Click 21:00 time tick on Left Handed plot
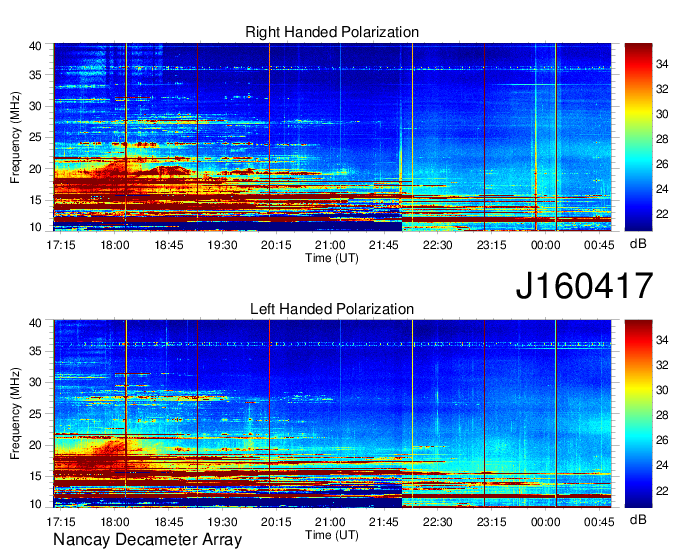This screenshot has width=680, height=552. [x=330, y=522]
